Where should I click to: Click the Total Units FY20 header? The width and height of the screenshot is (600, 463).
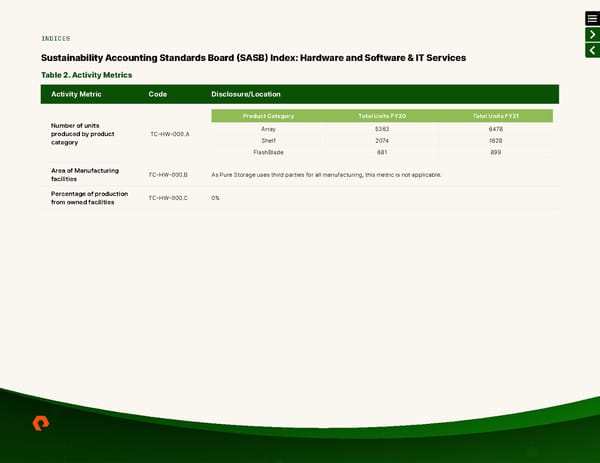pos(382,117)
